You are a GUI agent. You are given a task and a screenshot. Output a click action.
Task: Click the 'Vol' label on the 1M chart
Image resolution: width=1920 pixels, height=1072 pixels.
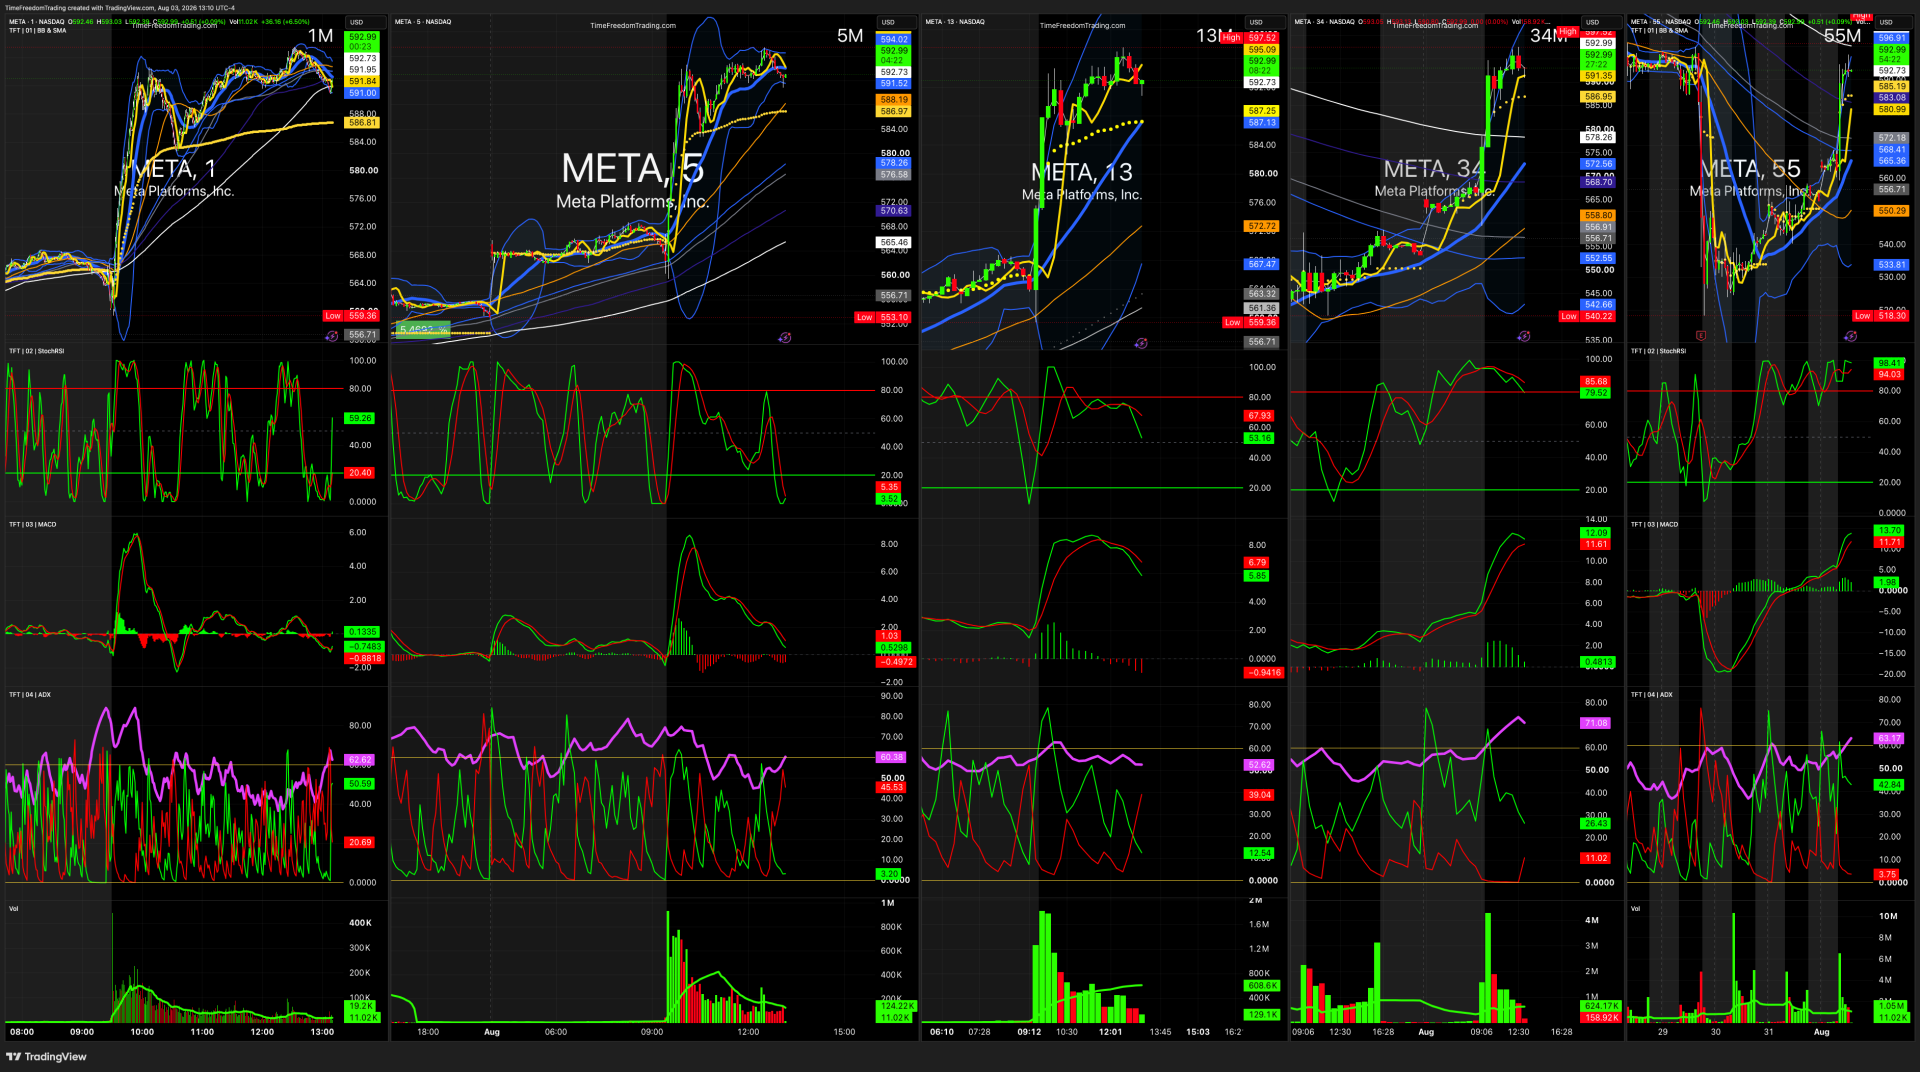point(14,908)
